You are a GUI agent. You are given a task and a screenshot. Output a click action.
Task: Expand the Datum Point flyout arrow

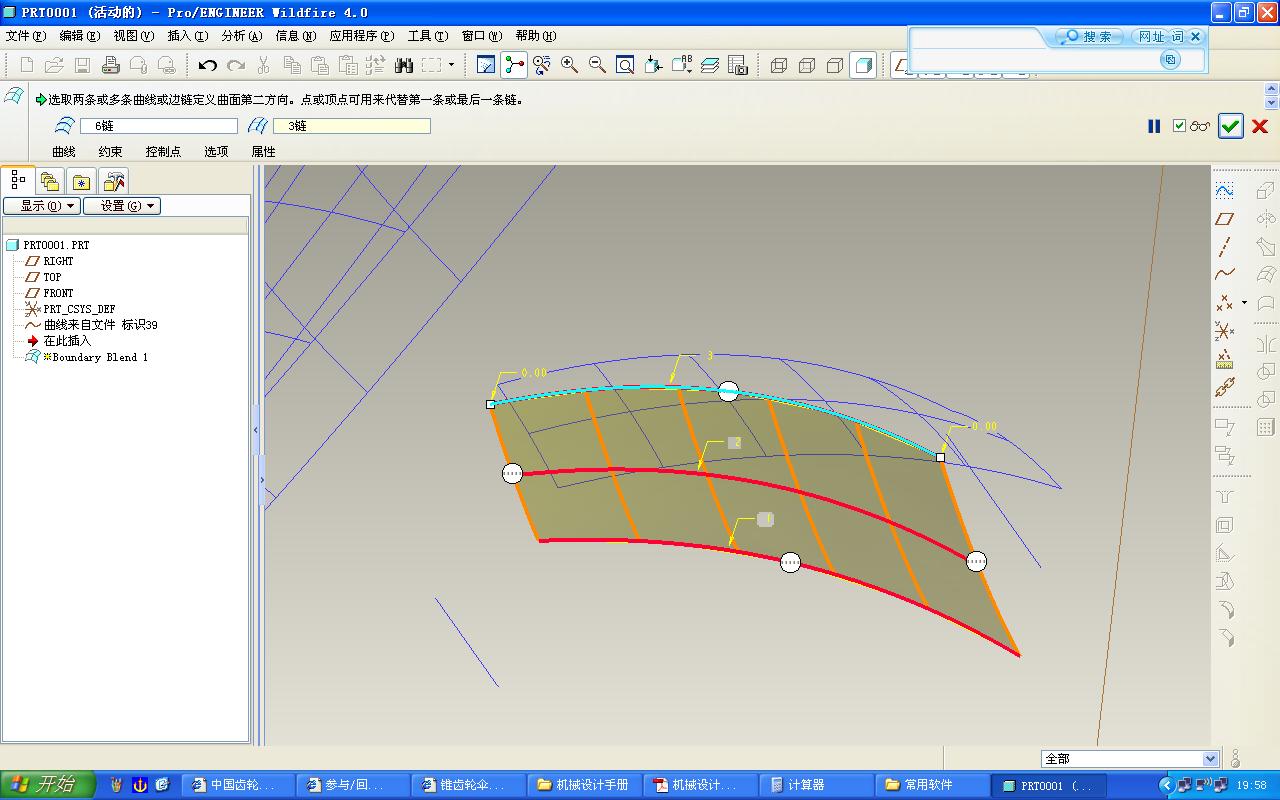(1244, 302)
